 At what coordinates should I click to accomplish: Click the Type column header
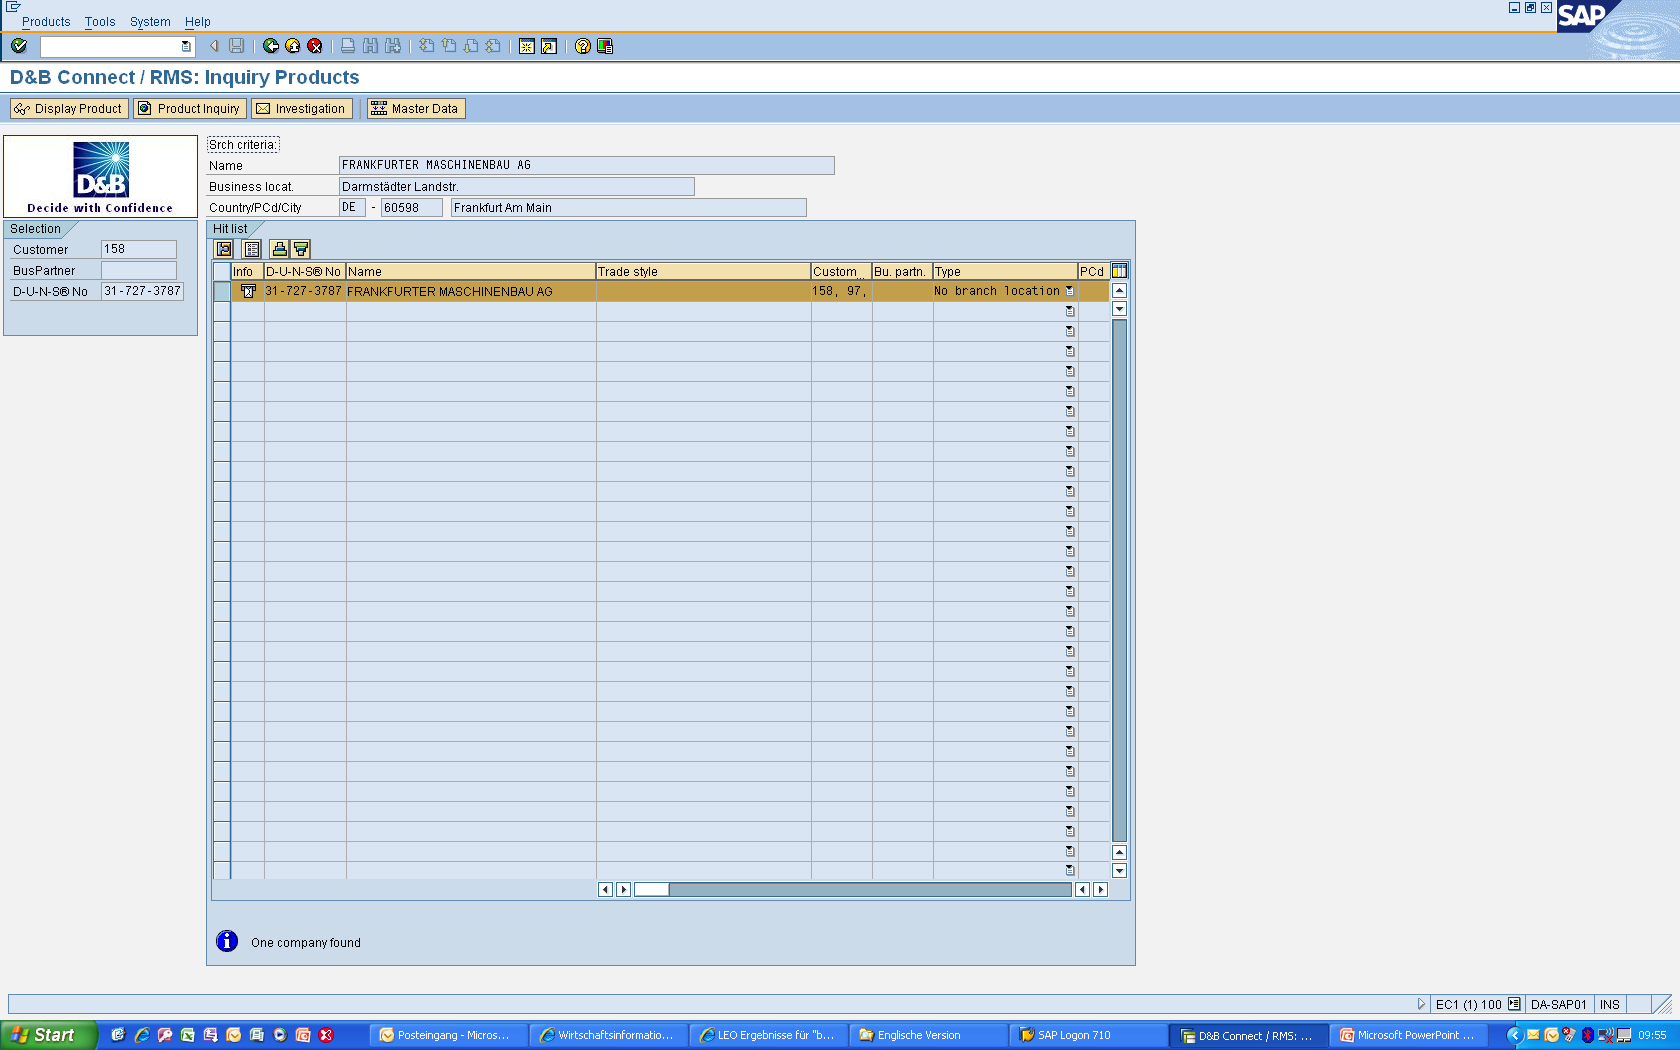1004,271
